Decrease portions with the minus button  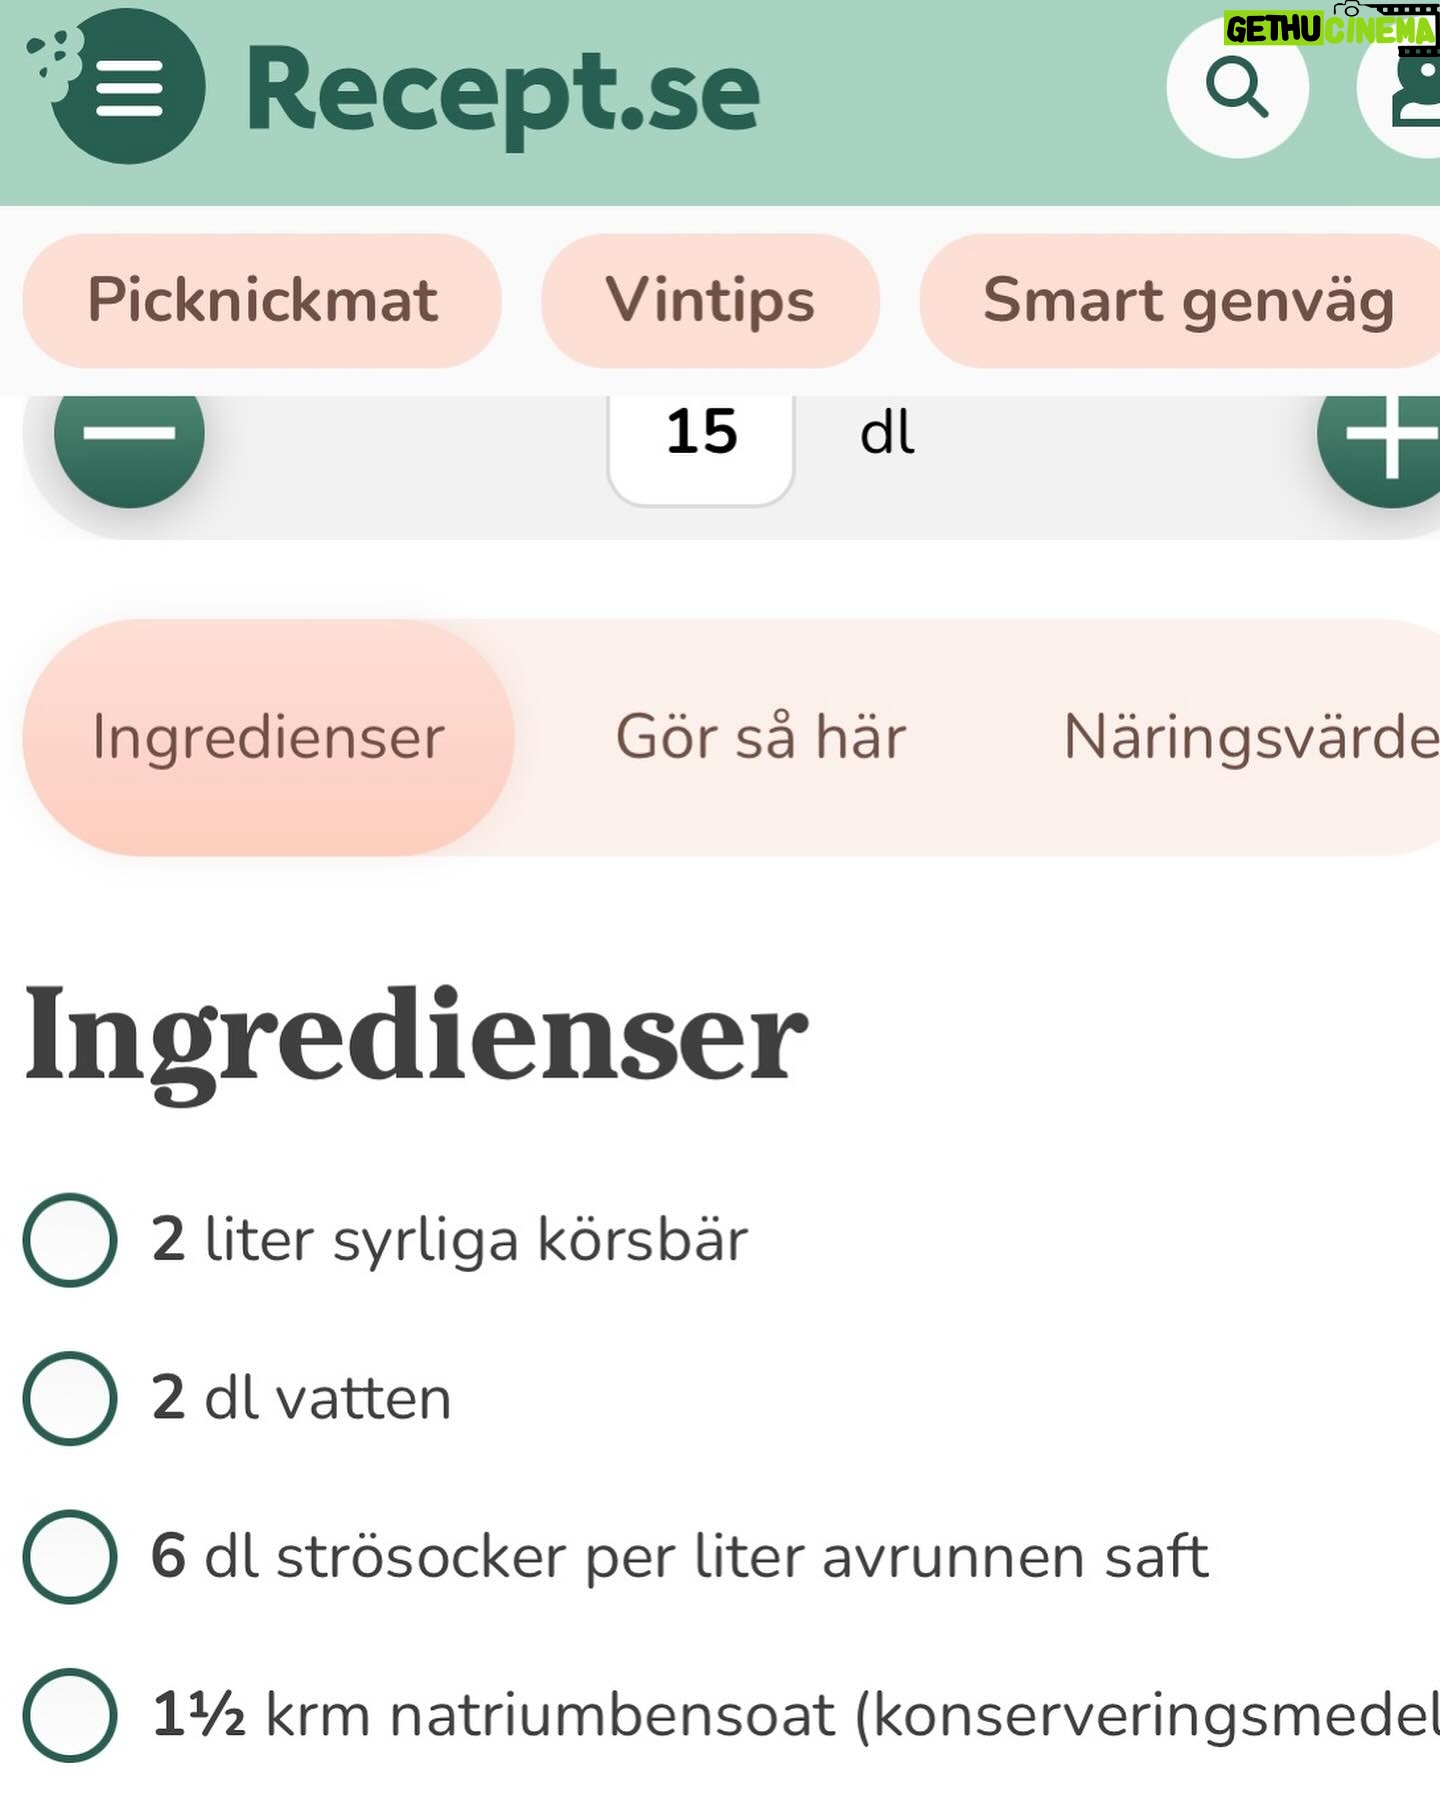pos(129,434)
